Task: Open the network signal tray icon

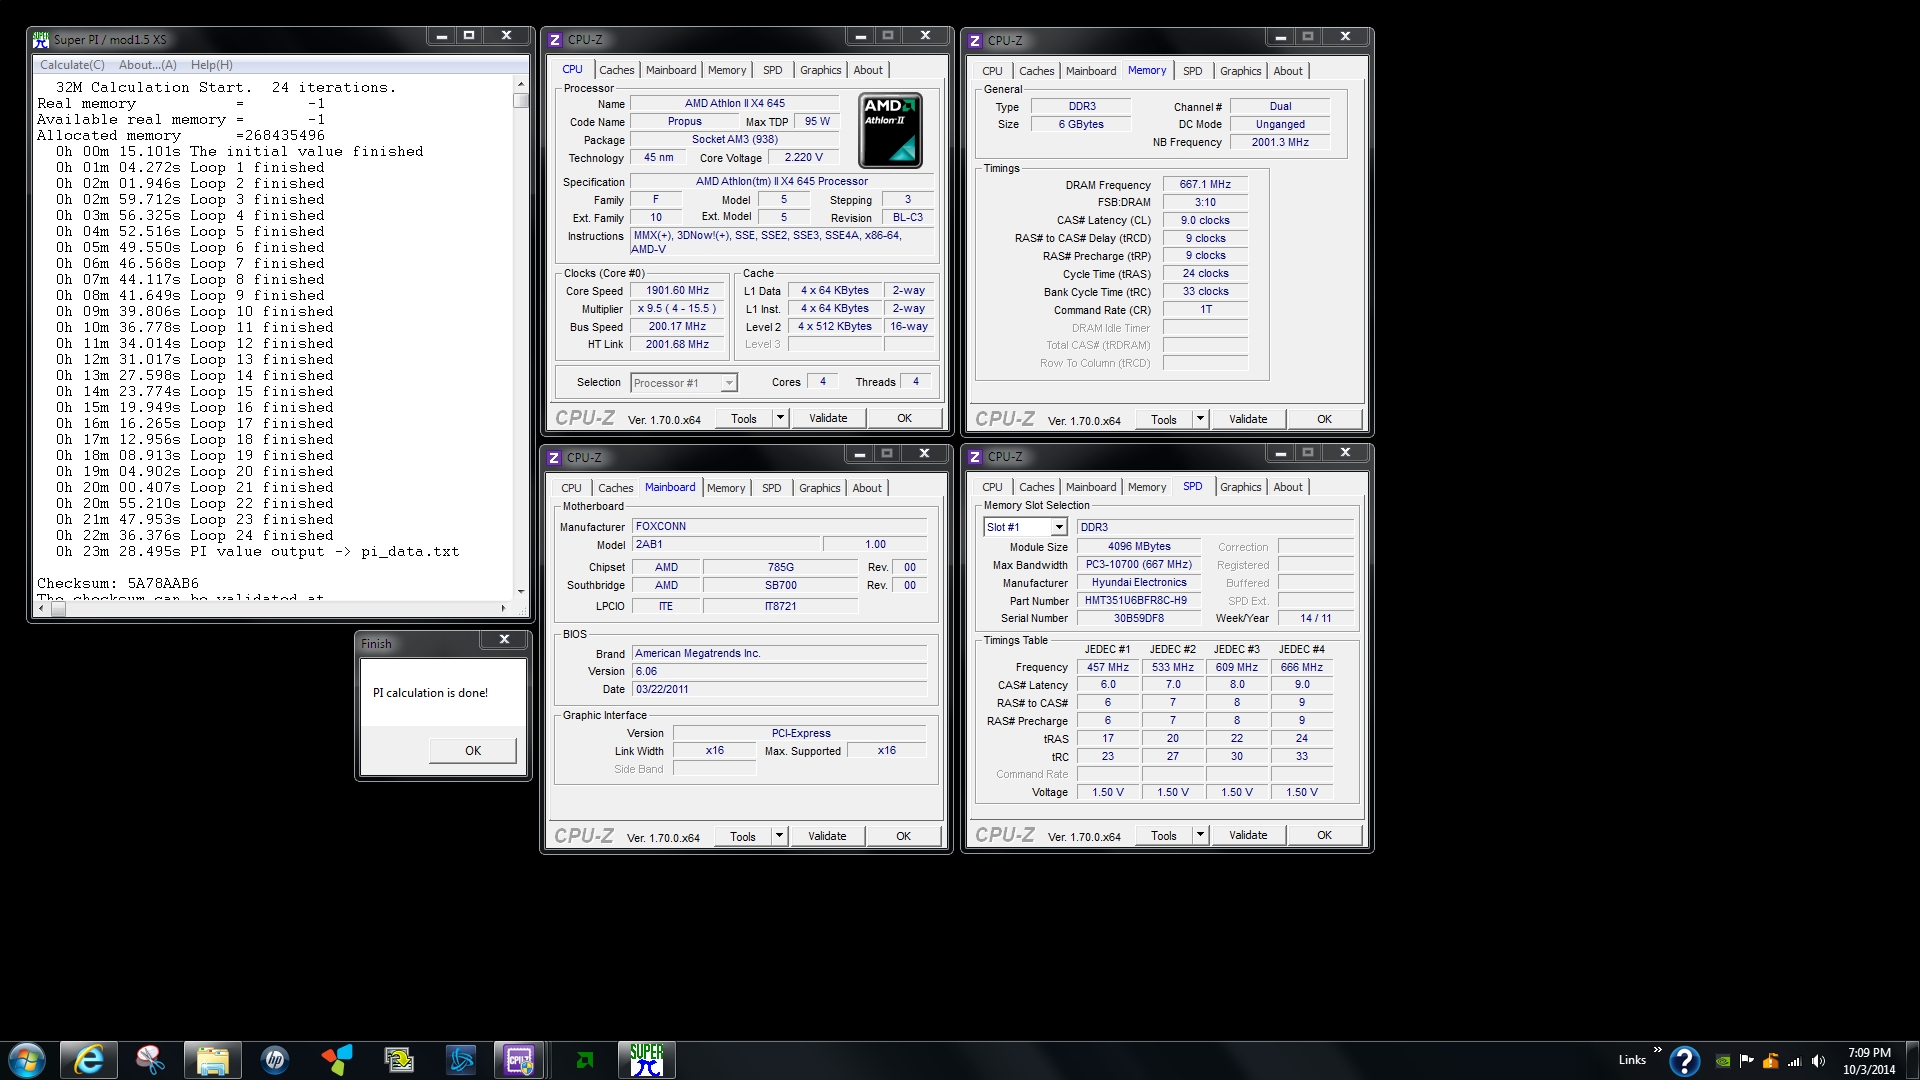Action: 1795,1061
